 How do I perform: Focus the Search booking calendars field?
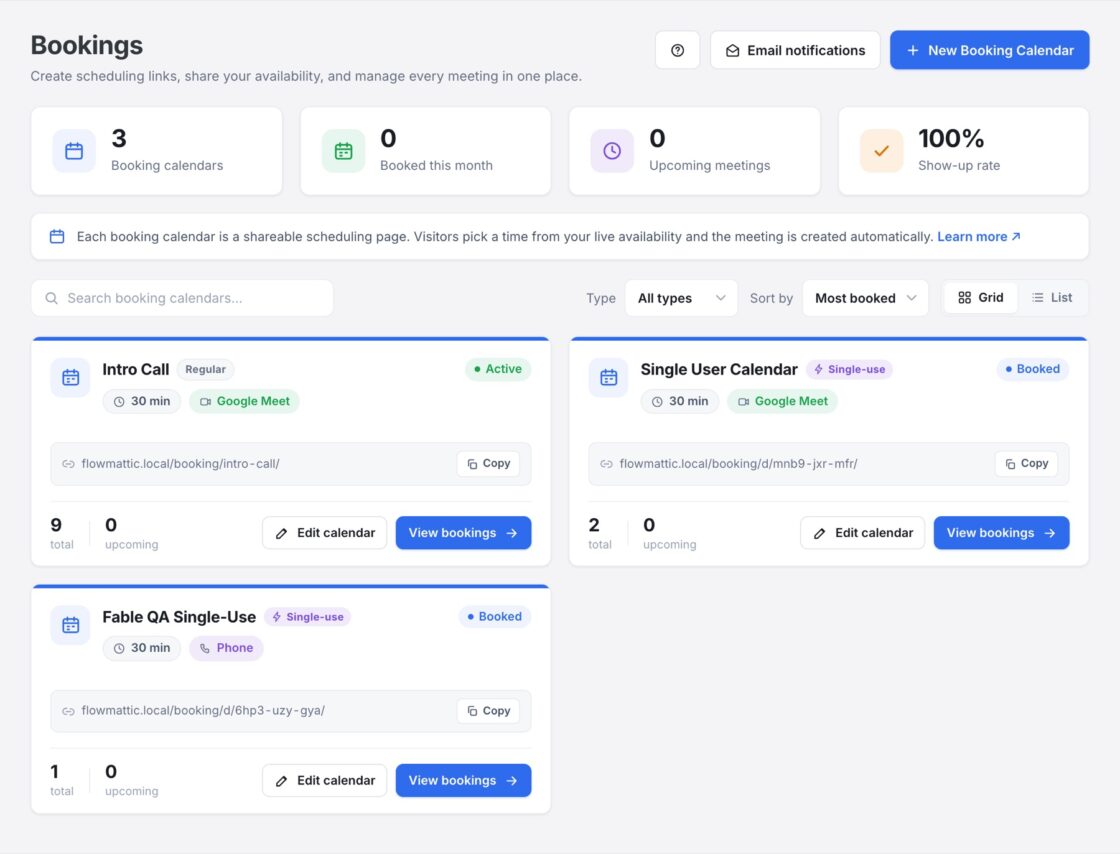[x=182, y=298]
